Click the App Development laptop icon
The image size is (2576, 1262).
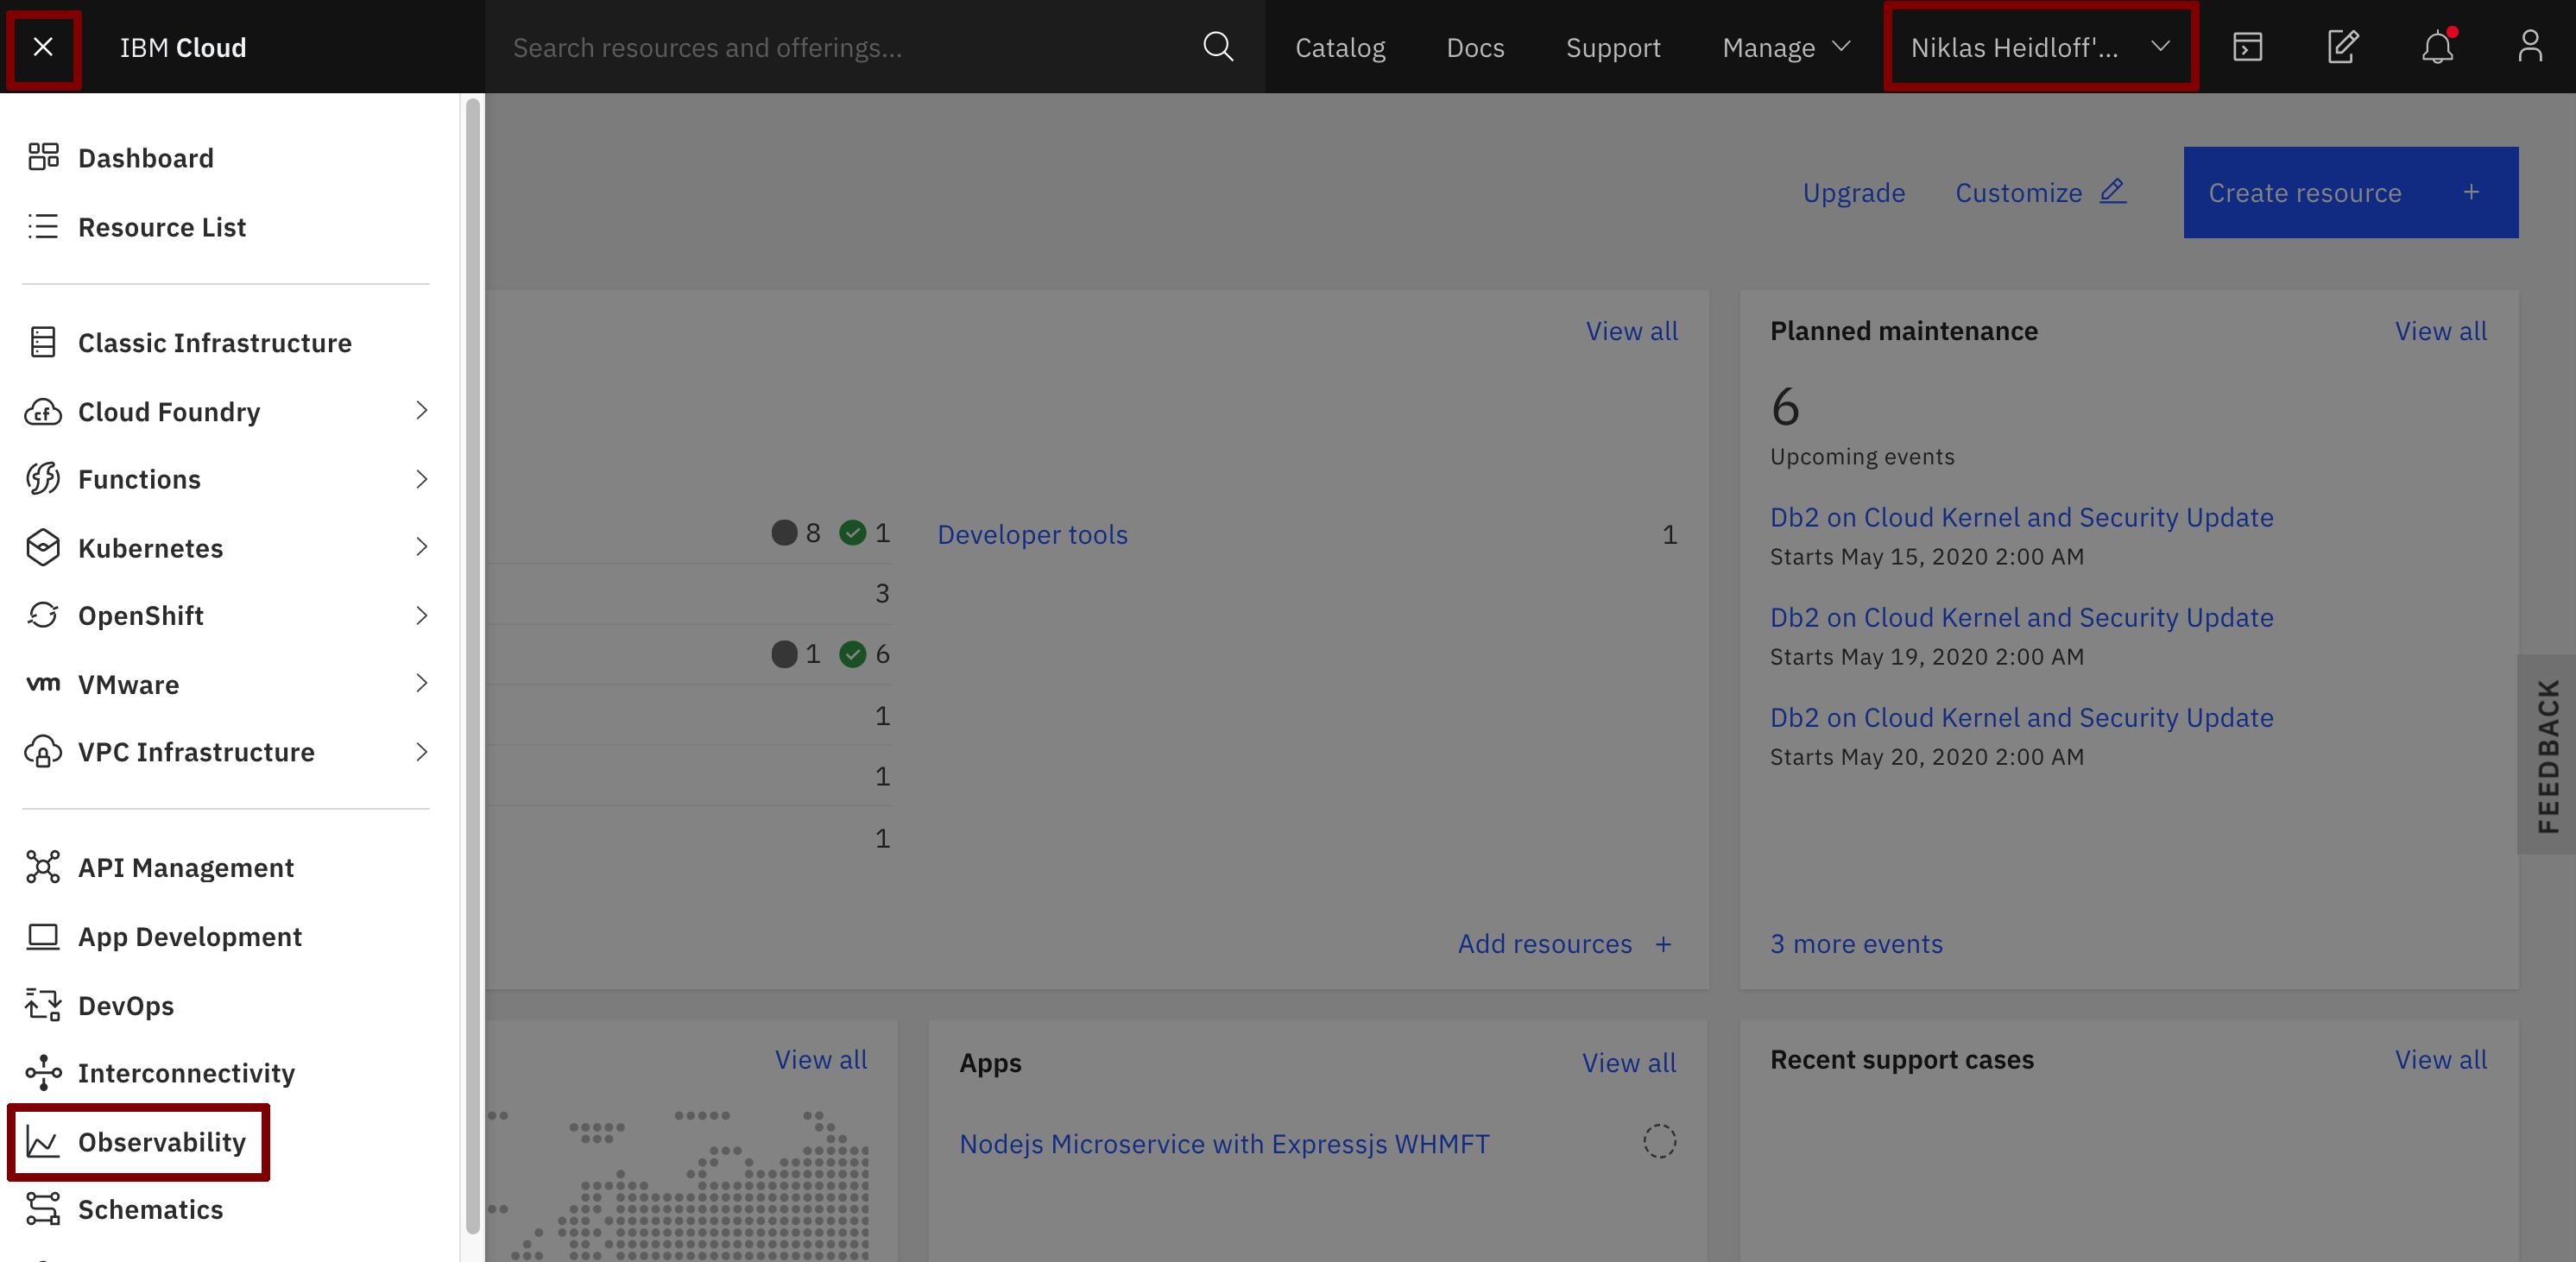coord(43,936)
